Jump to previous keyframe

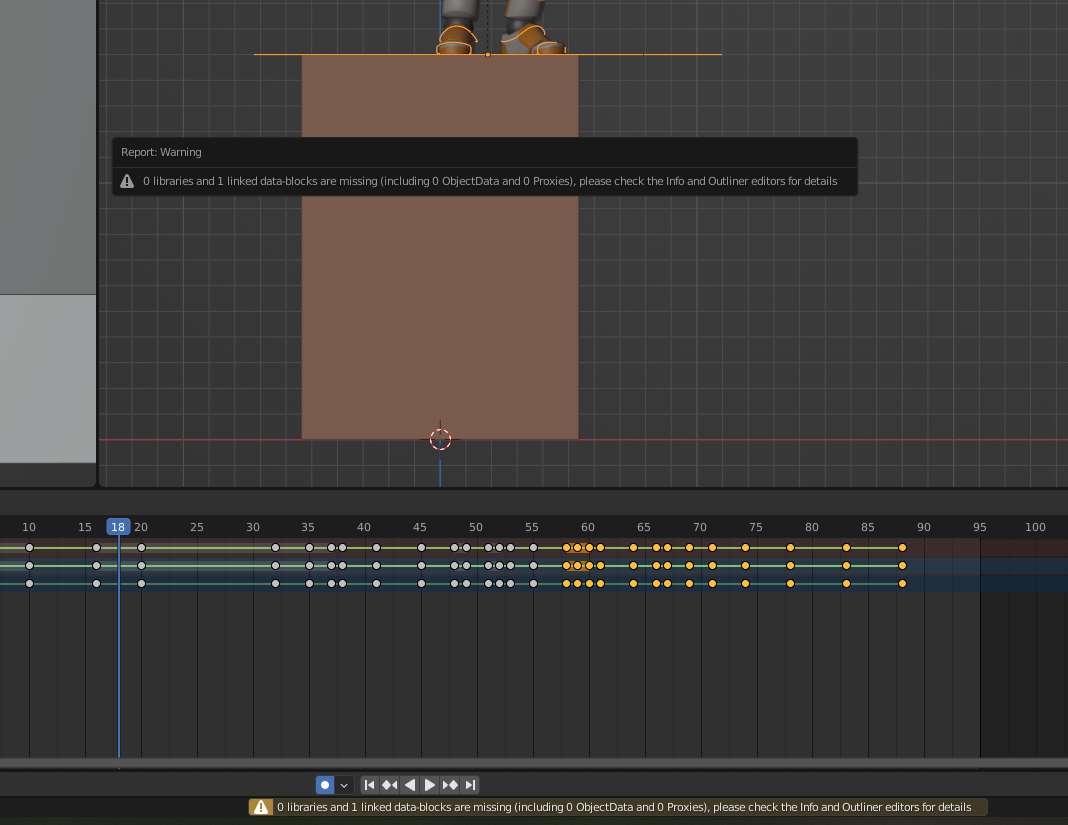coord(389,784)
